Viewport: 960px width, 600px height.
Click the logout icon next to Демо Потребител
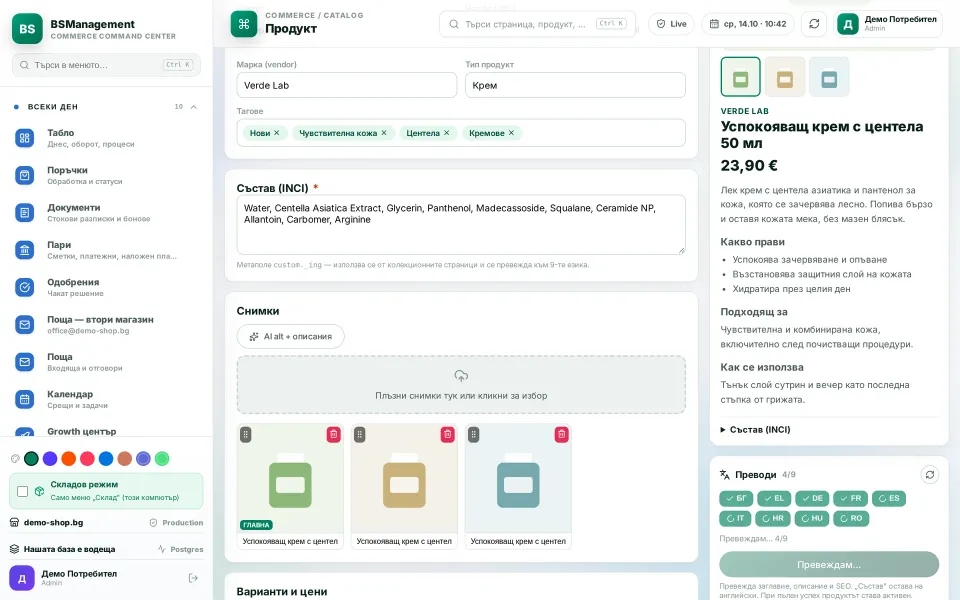(193, 578)
